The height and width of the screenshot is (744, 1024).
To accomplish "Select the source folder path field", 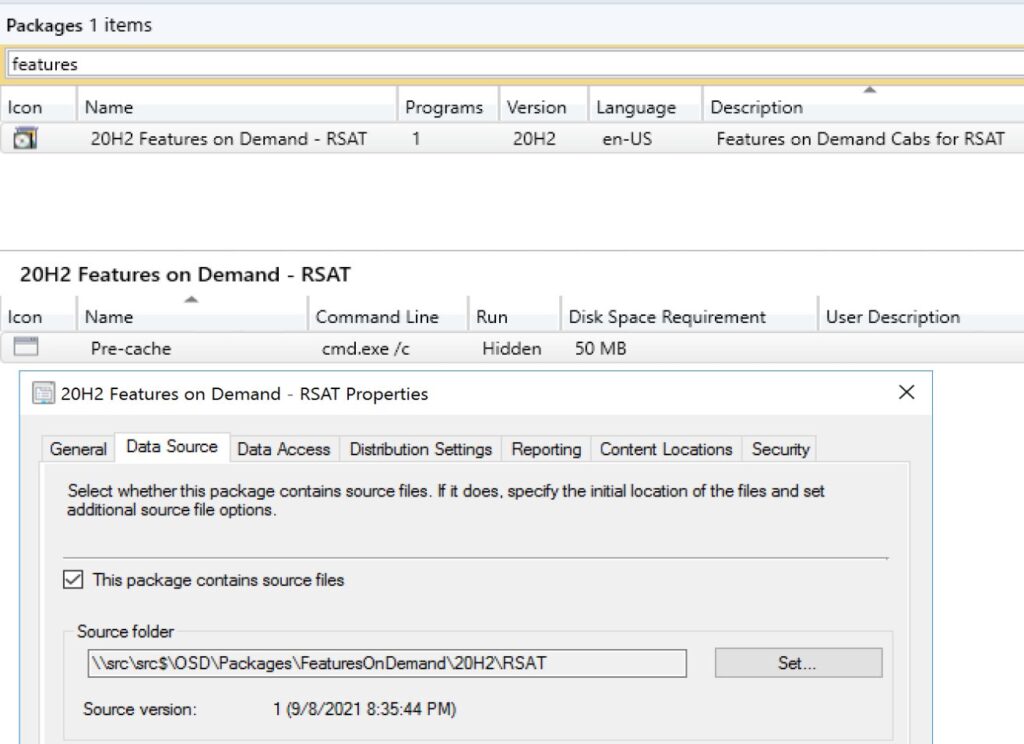I will (x=385, y=662).
